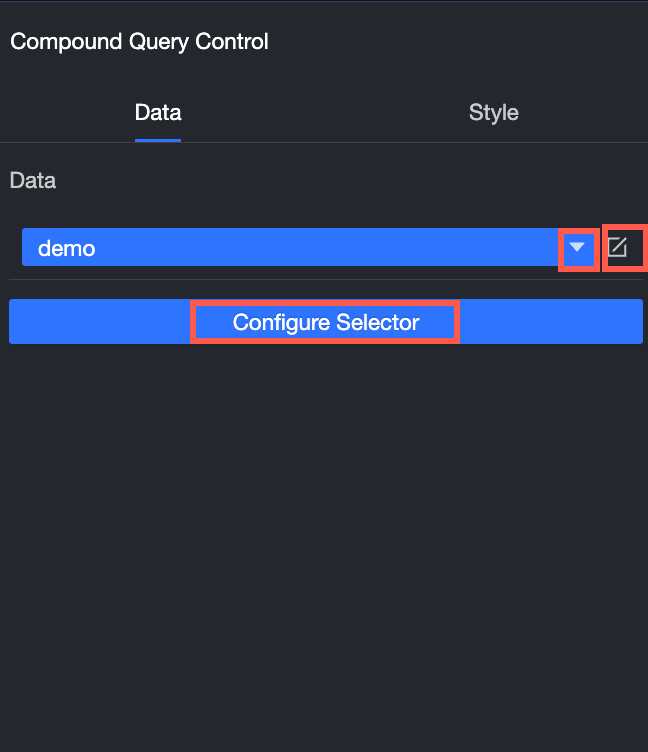Click the square-with-pencil edit icon
This screenshot has height=752, width=648.
(x=618, y=247)
